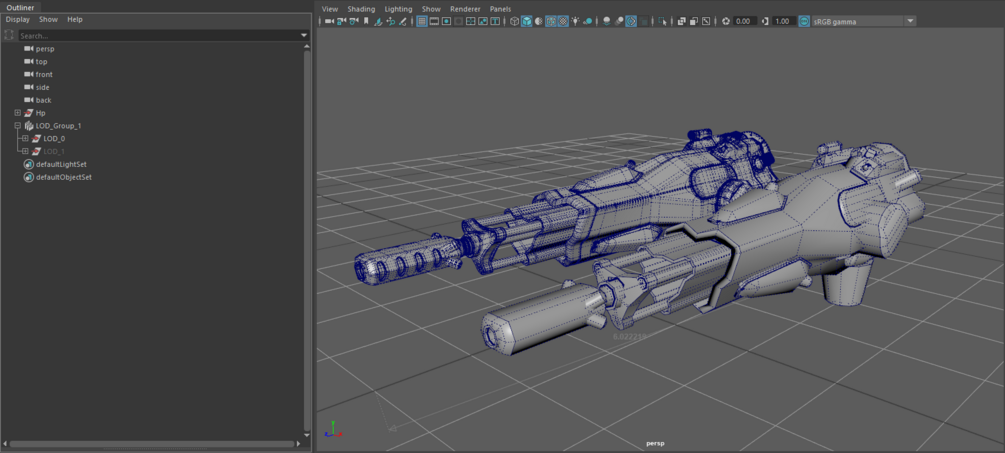Click the Motion Blur icon
The height and width of the screenshot is (453, 1005).
(x=619, y=21)
